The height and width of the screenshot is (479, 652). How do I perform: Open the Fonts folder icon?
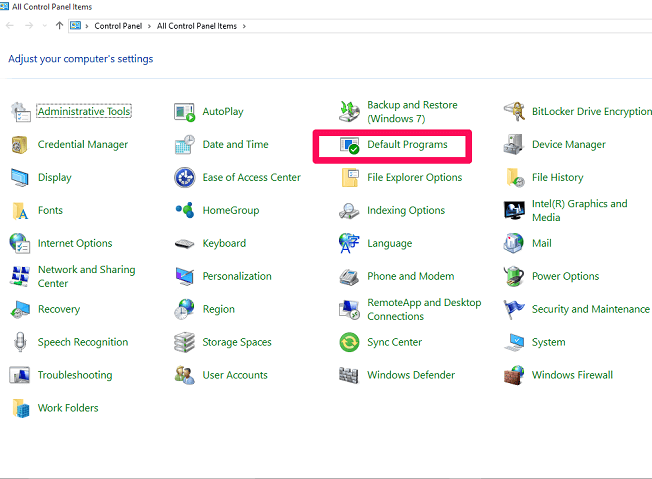pyautogui.click(x=20, y=211)
